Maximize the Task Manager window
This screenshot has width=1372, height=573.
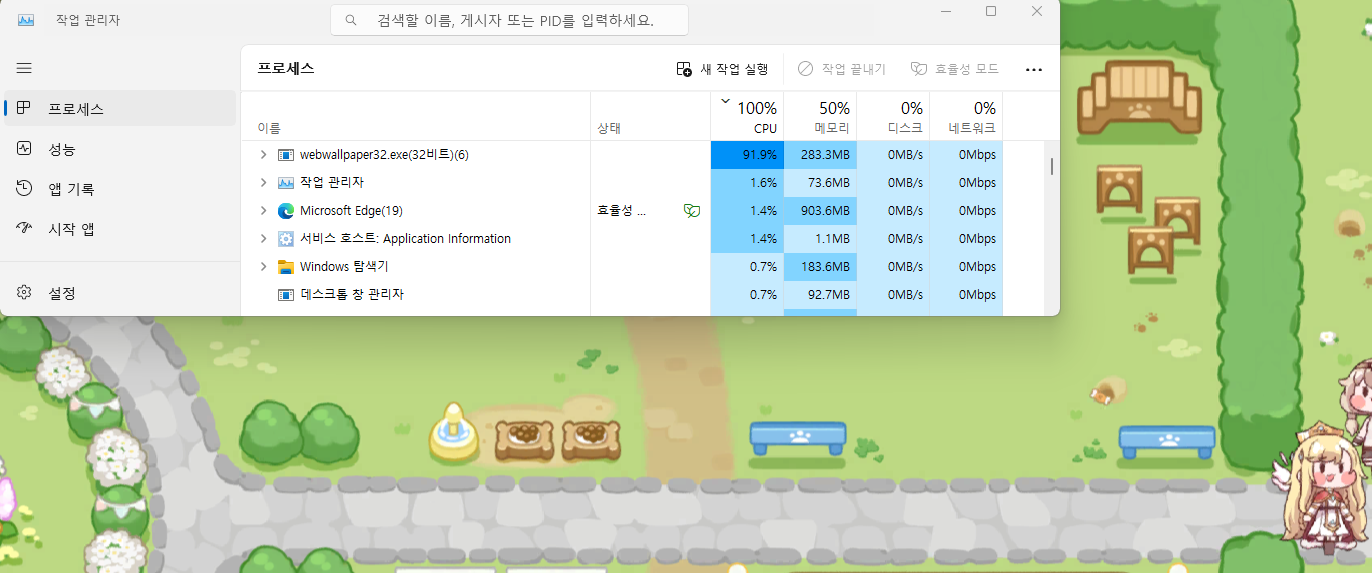coord(991,11)
